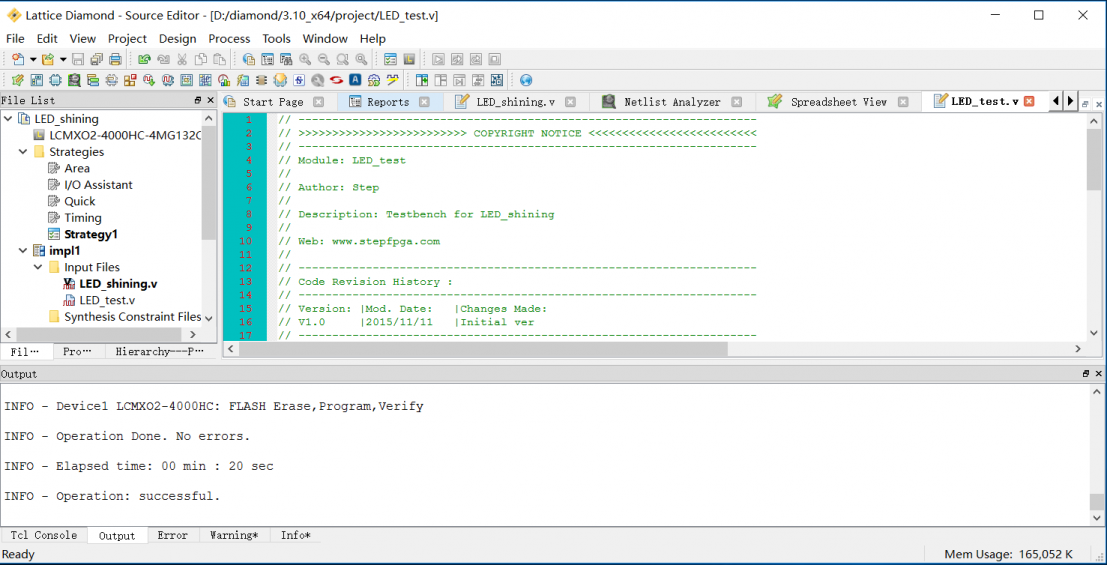Switch to the Warning* output tab
Image resolution: width=1107 pixels, height=565 pixels.
(x=234, y=535)
